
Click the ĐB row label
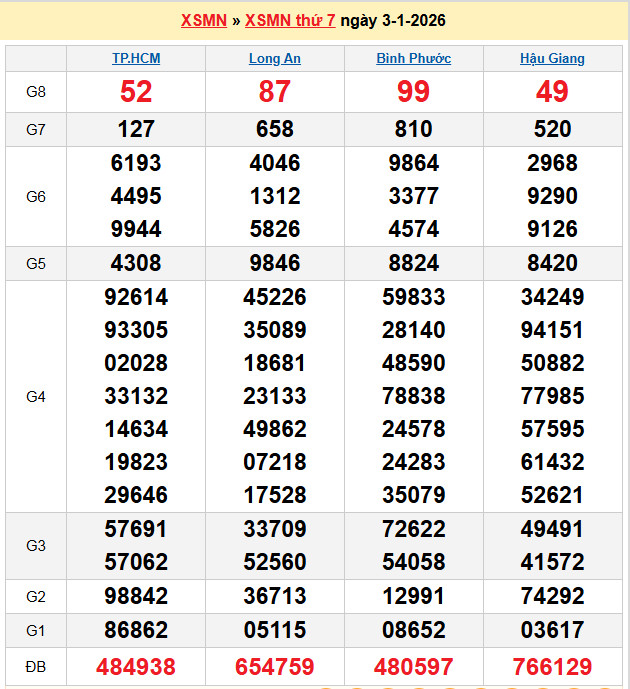(x=36, y=667)
